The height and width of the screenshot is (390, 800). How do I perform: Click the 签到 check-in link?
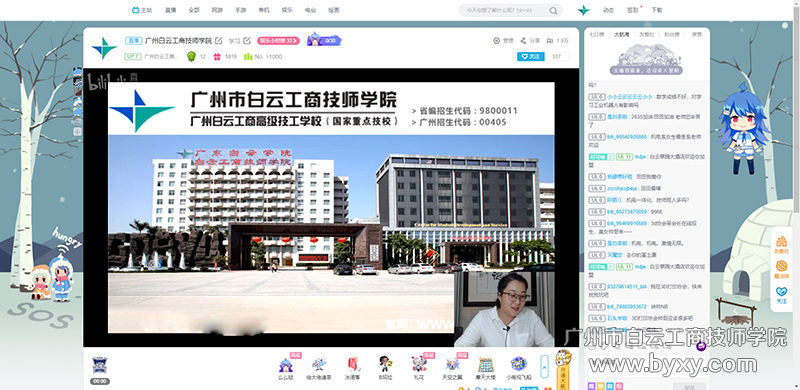coord(633,10)
